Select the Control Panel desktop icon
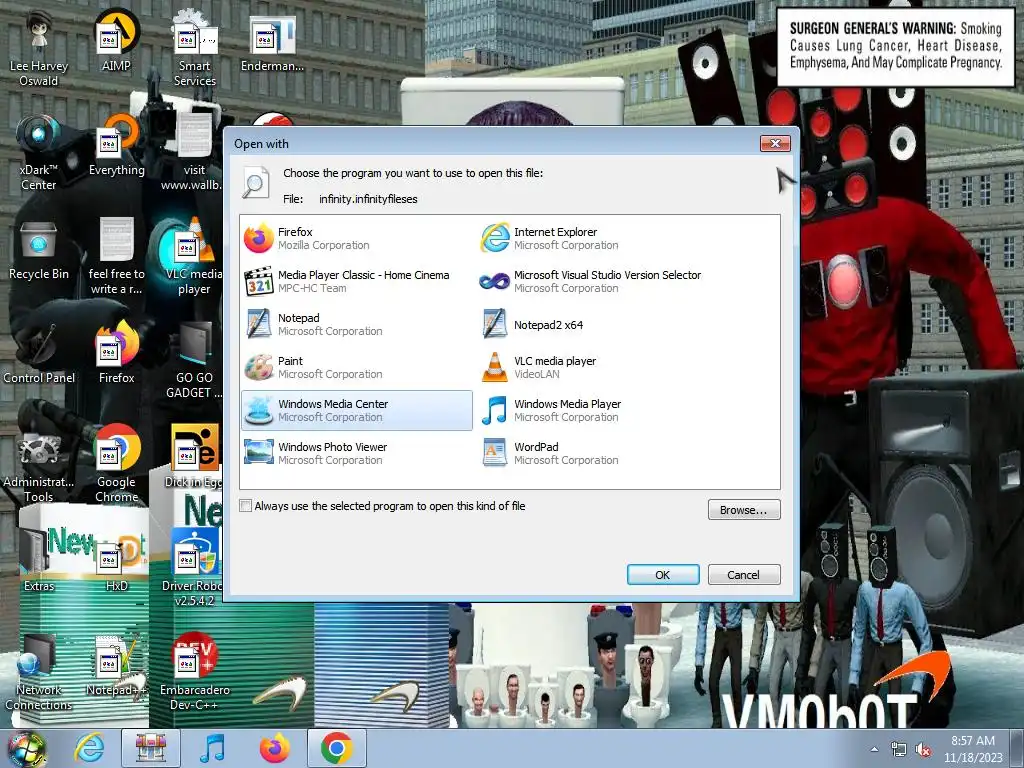Image resolution: width=1024 pixels, height=768 pixels. 39,354
